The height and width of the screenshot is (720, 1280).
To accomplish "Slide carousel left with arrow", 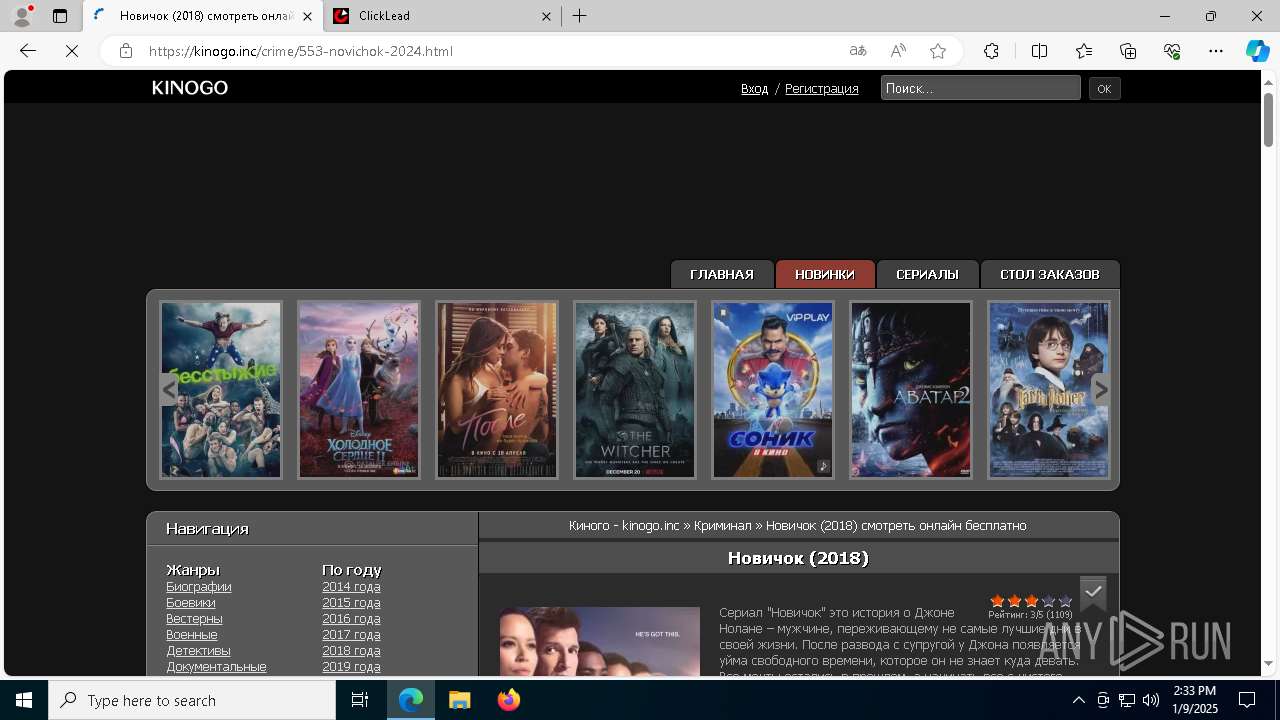I will tap(168, 390).
